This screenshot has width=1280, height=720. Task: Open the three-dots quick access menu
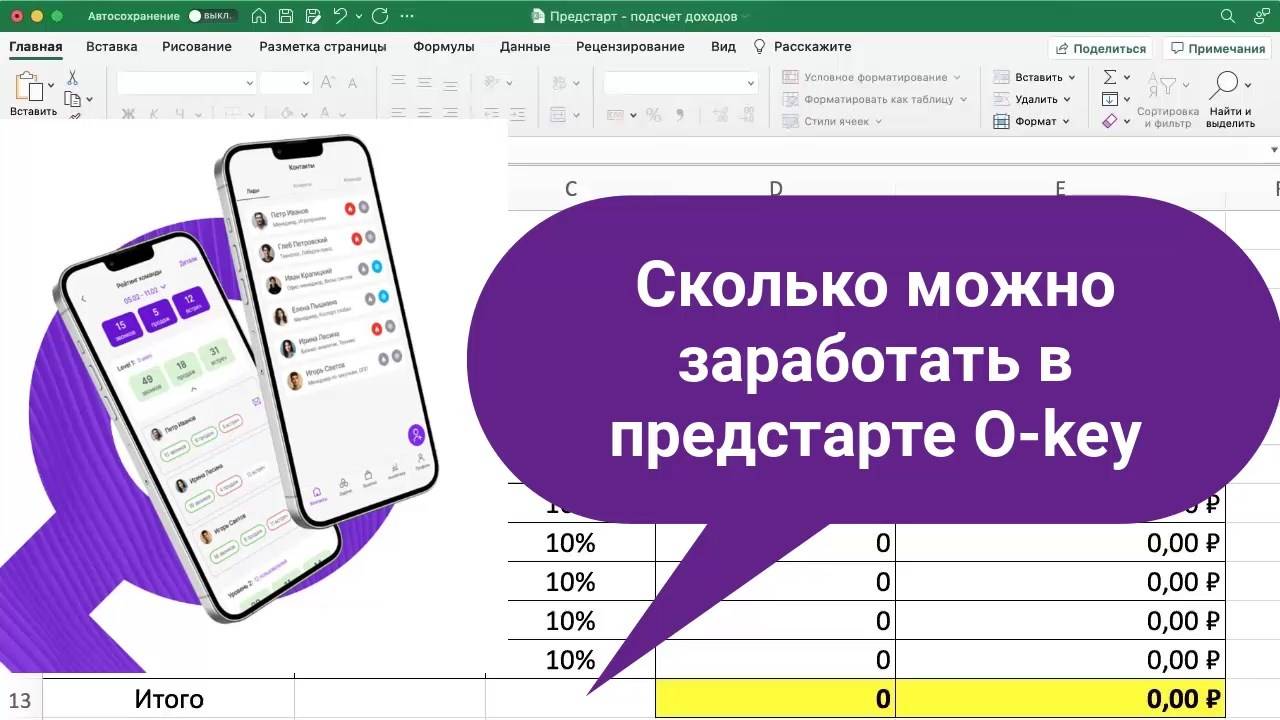coord(406,16)
